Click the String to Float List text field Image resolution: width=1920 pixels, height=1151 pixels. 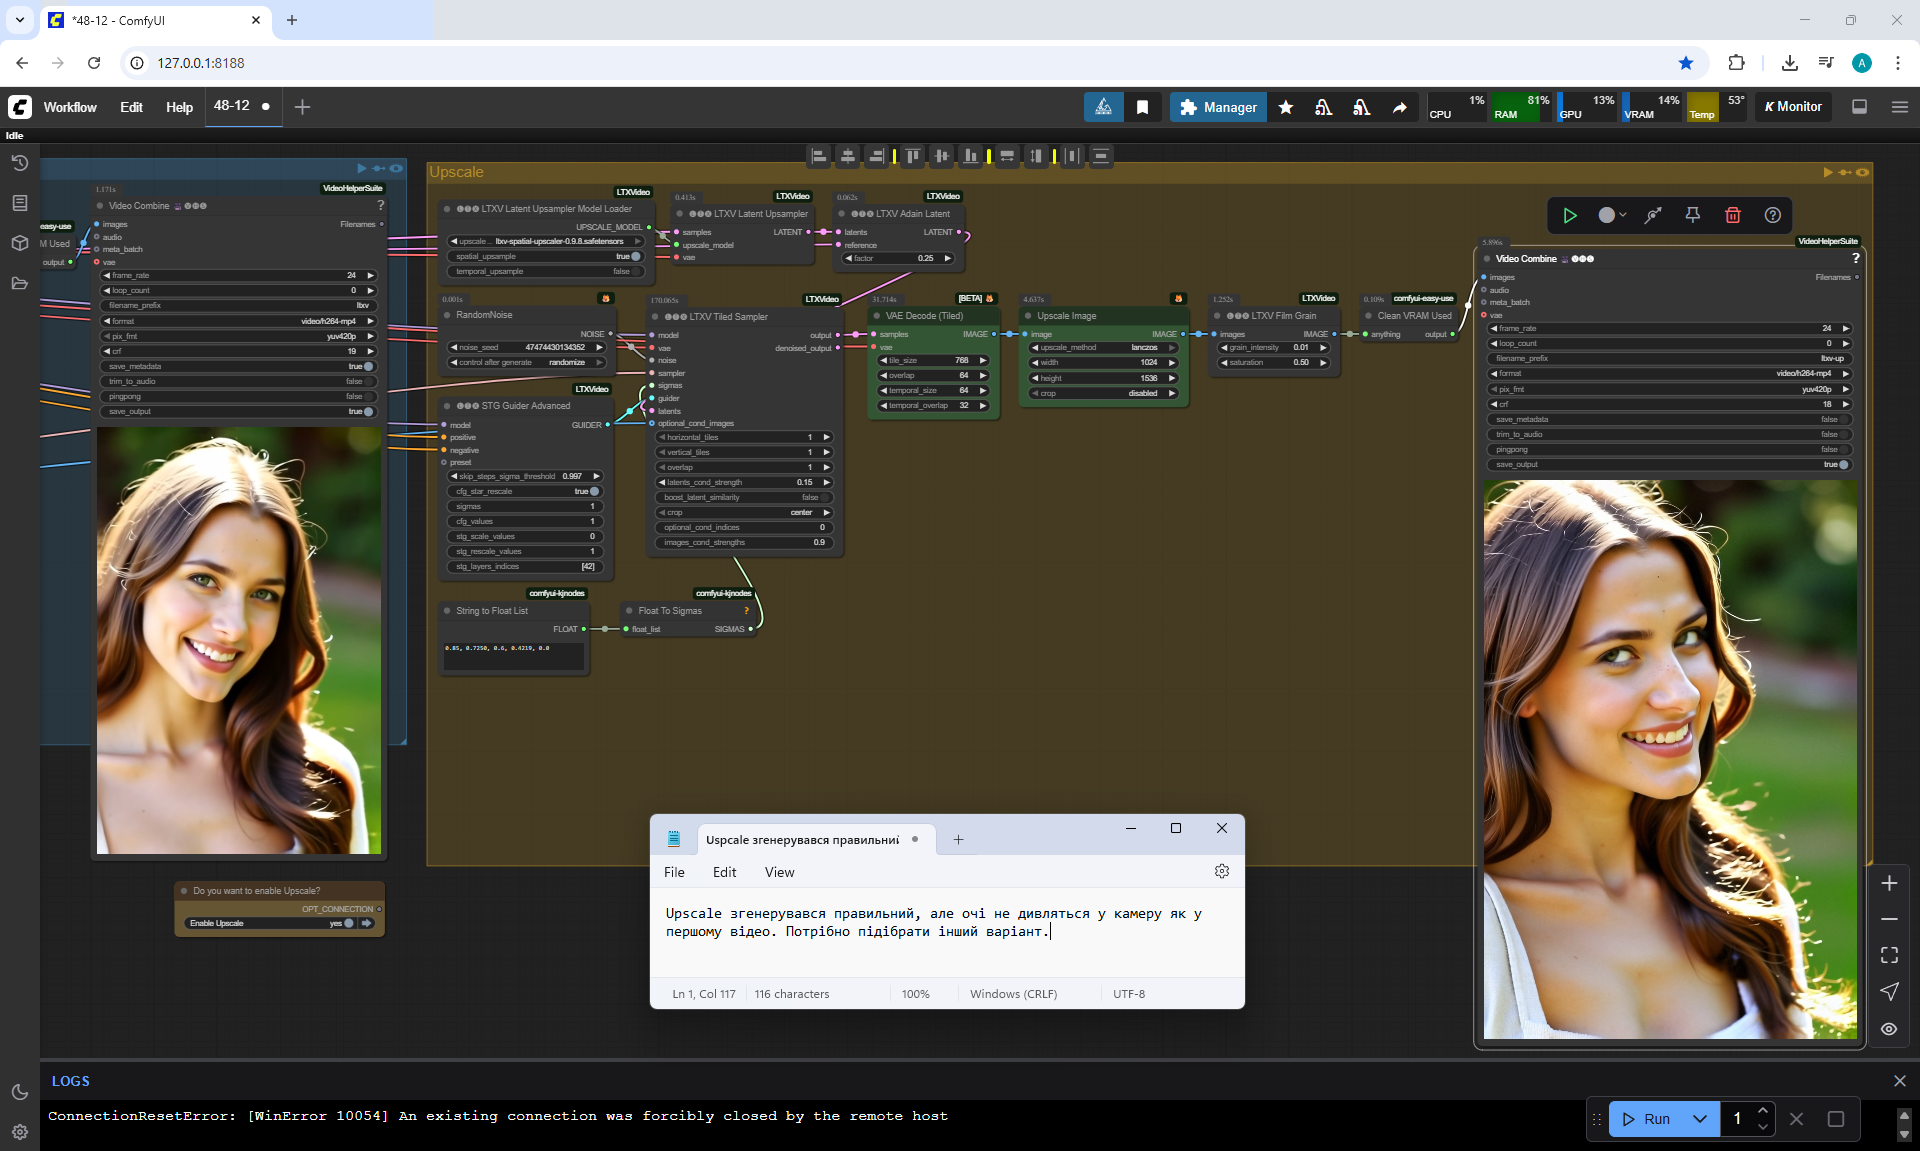pos(514,655)
